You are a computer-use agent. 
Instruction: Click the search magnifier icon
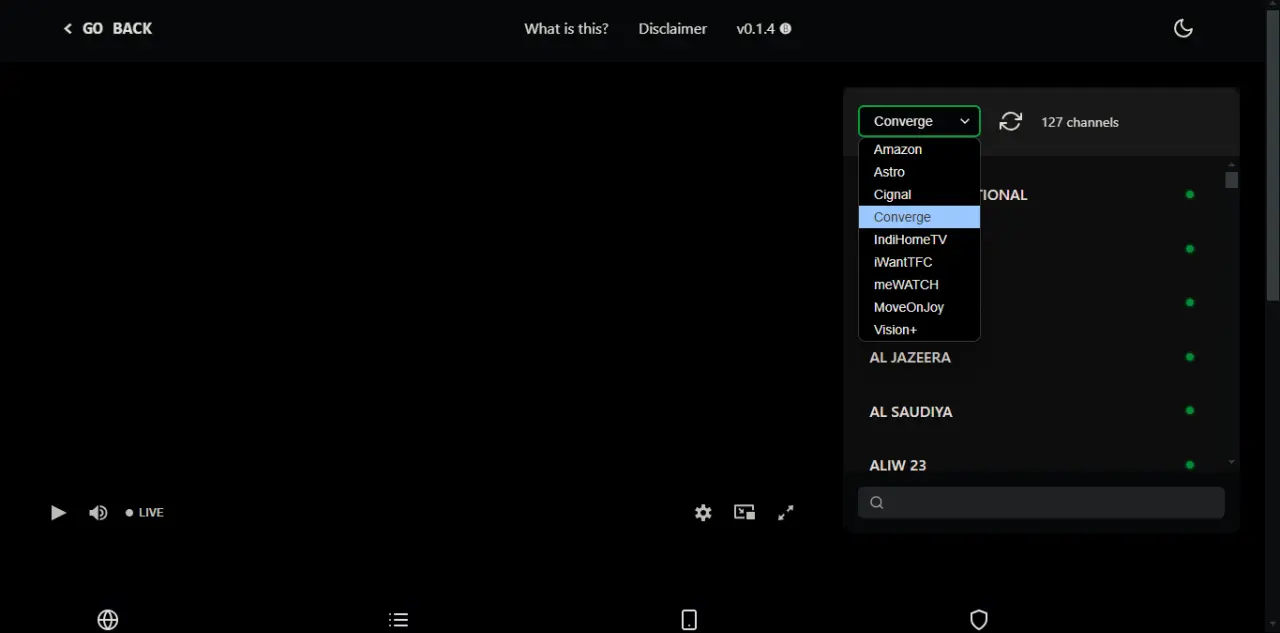click(x=877, y=503)
